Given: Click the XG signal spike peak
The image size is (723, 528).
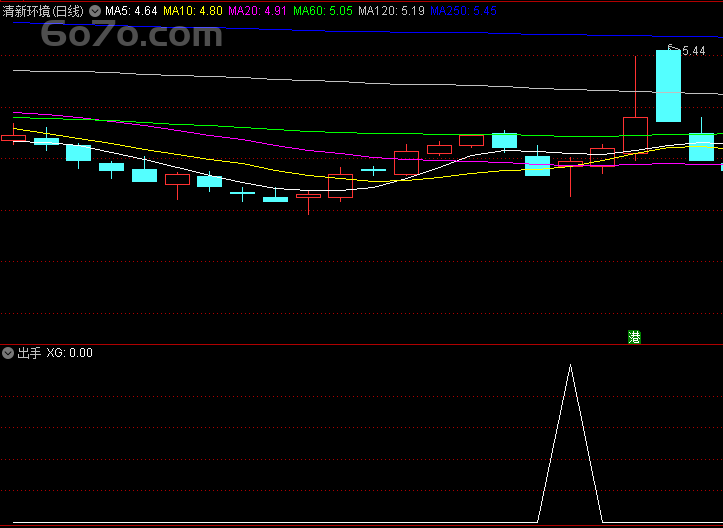Looking at the screenshot, I should coord(570,365).
